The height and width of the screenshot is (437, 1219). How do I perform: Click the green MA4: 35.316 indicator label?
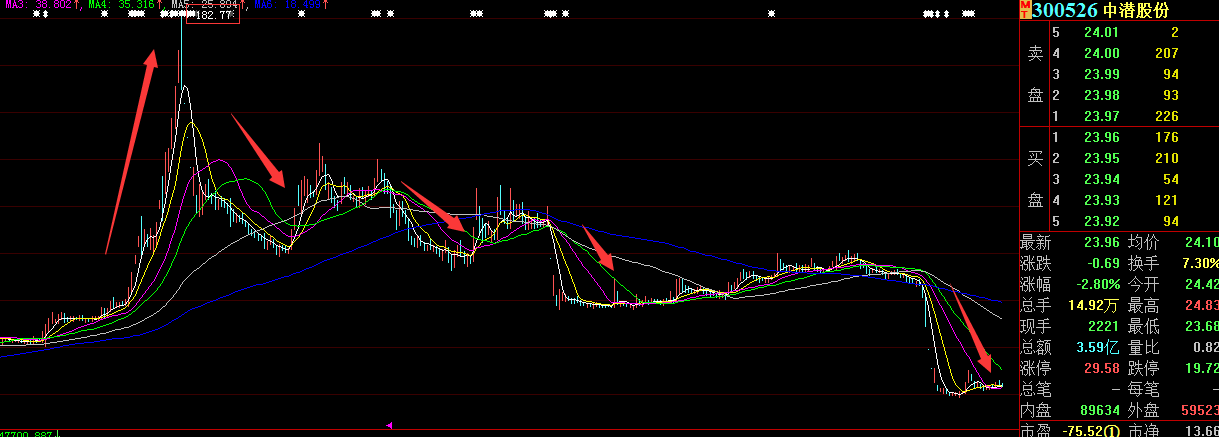click(x=121, y=5)
